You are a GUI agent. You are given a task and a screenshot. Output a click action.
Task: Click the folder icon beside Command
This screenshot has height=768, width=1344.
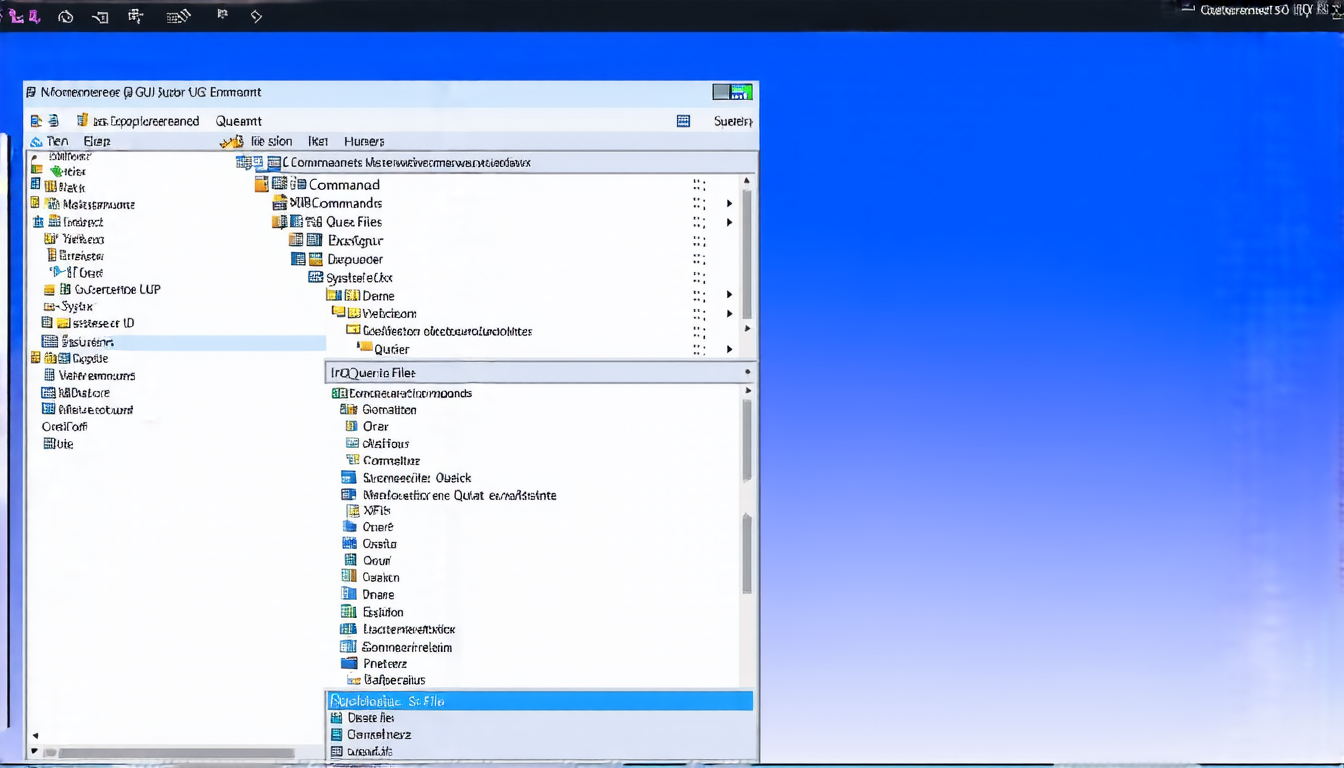[x=262, y=184]
